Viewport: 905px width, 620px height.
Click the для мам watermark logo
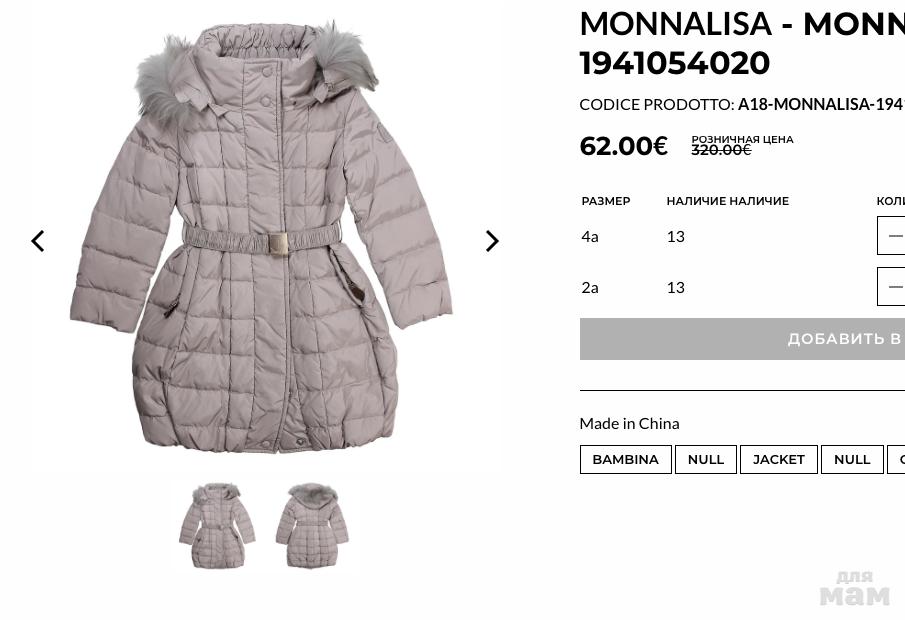tap(854, 588)
